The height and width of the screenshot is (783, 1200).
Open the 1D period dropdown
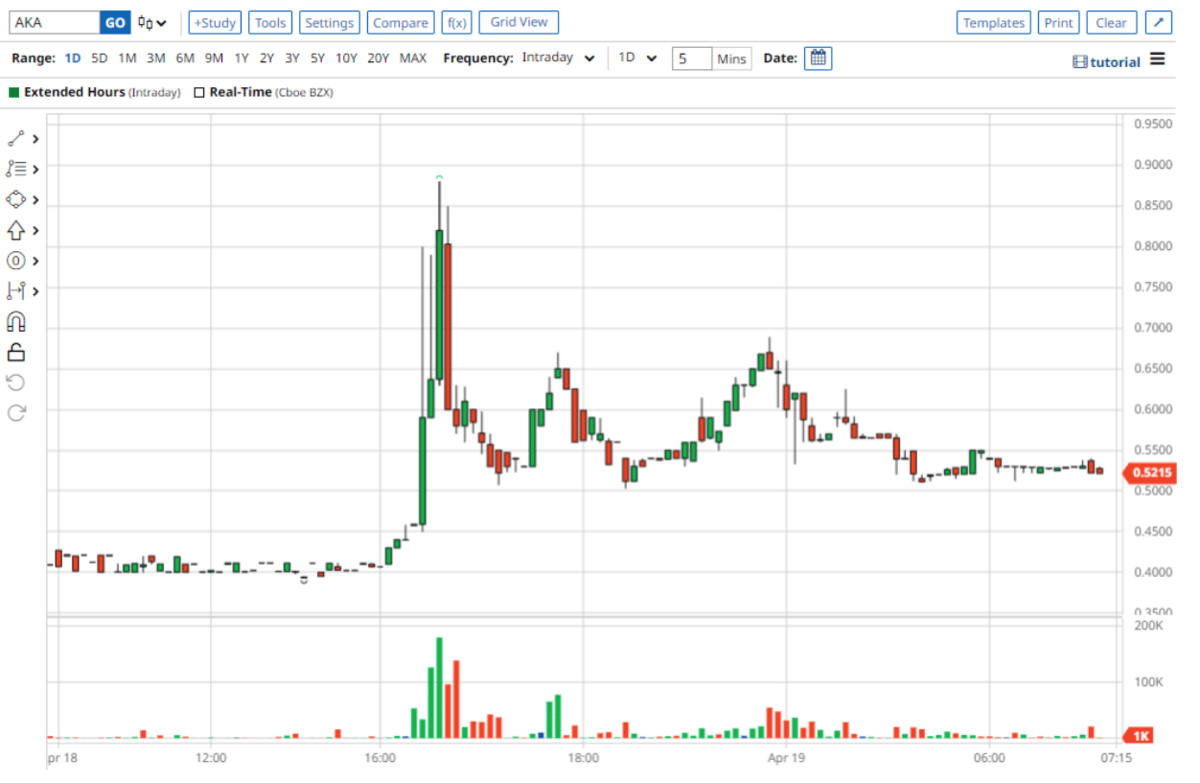[x=637, y=58]
